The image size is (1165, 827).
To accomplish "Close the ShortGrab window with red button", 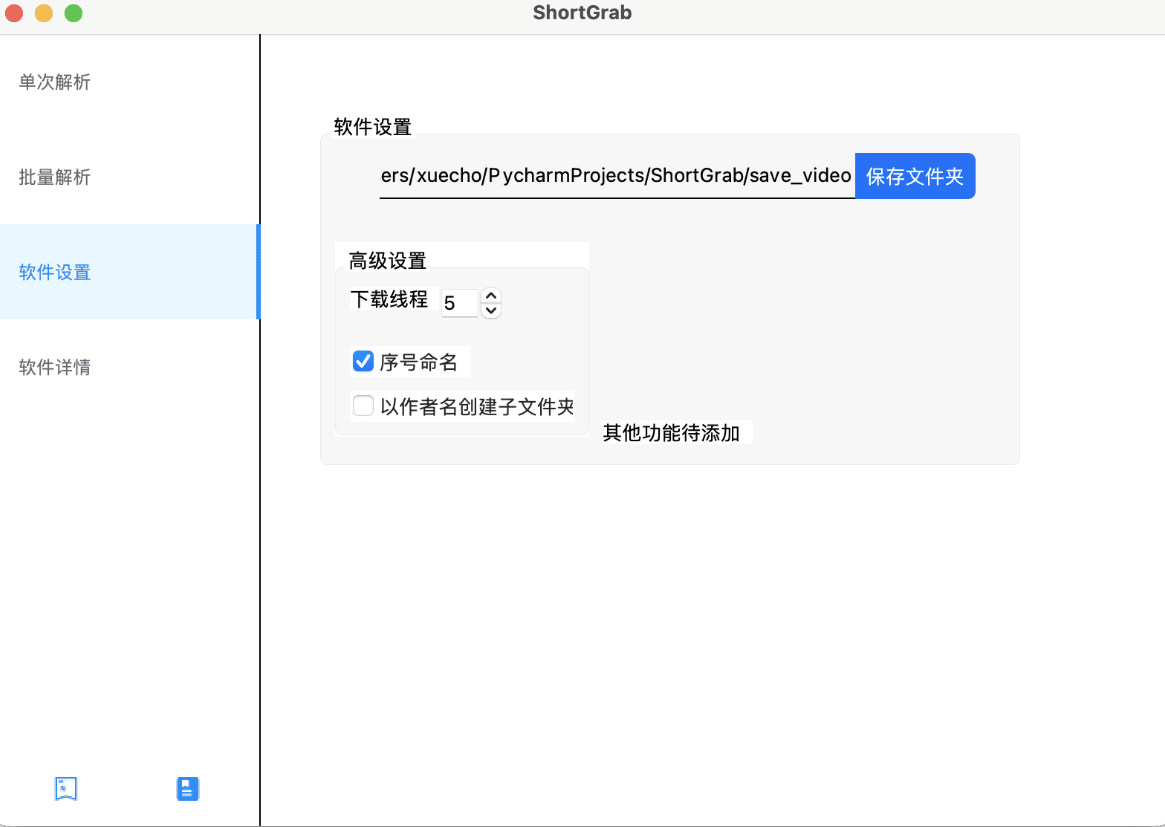I will coord(14,14).
